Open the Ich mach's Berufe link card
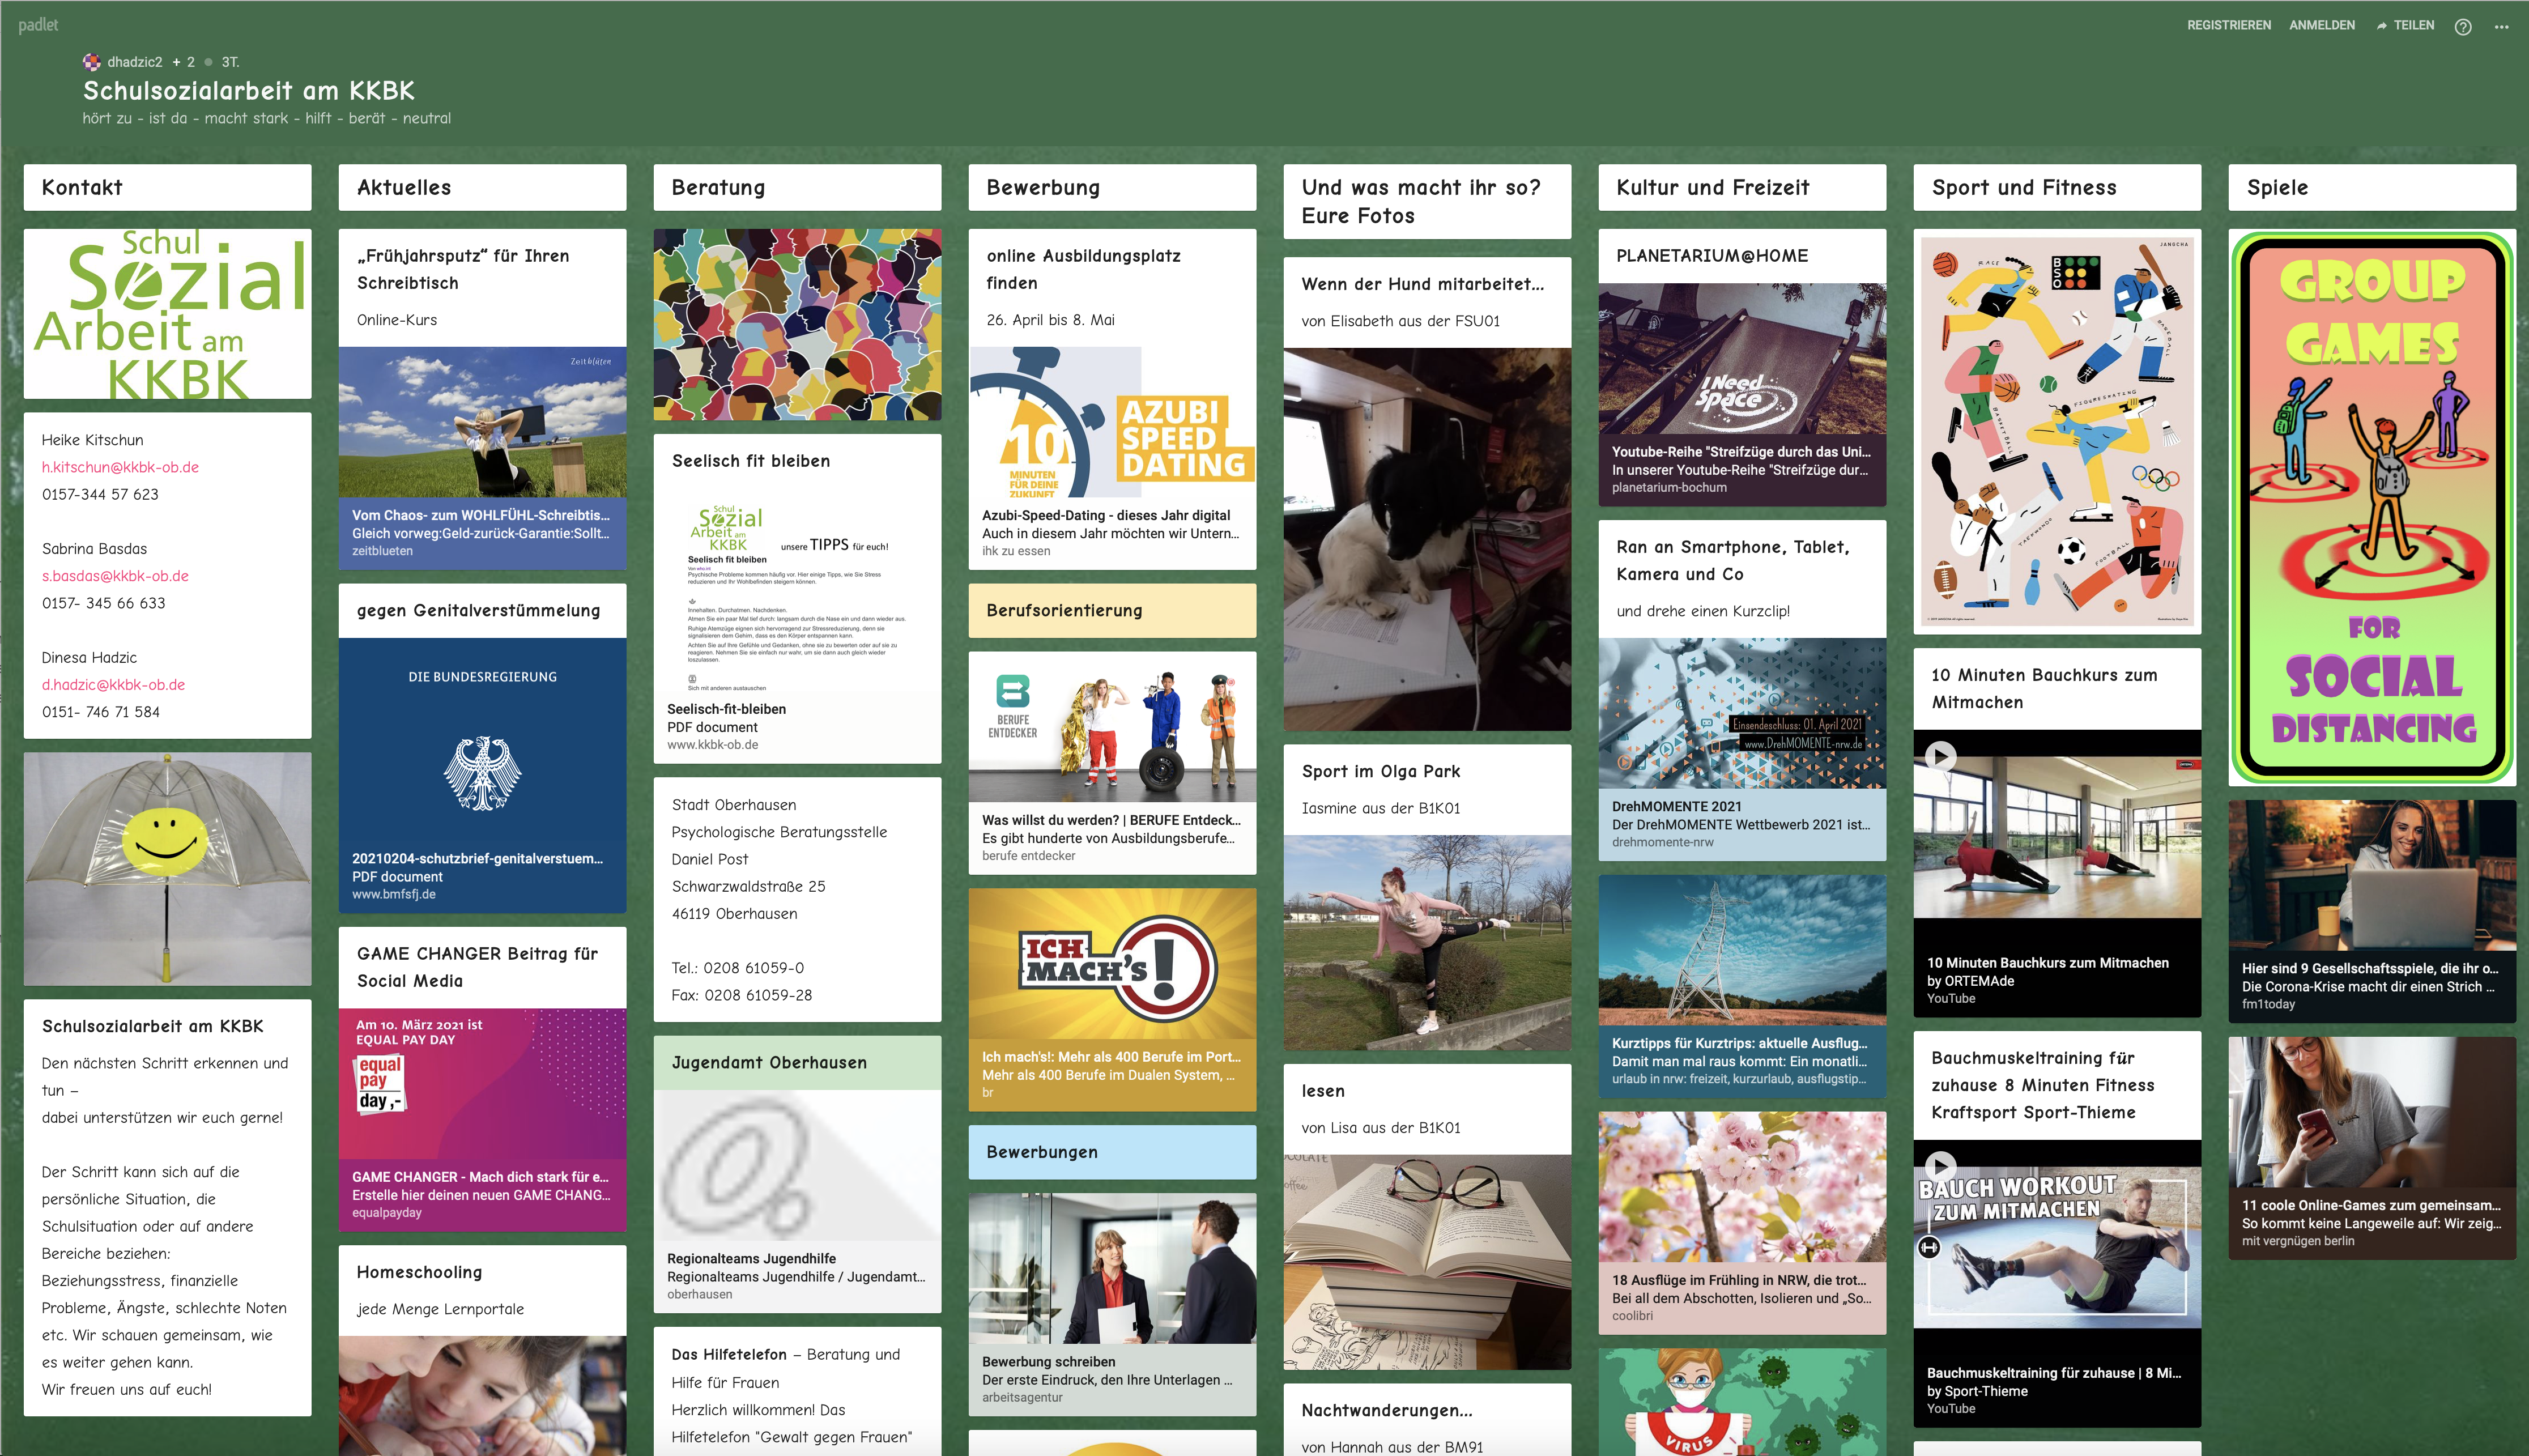The image size is (2529, 1456). tap(1112, 1000)
